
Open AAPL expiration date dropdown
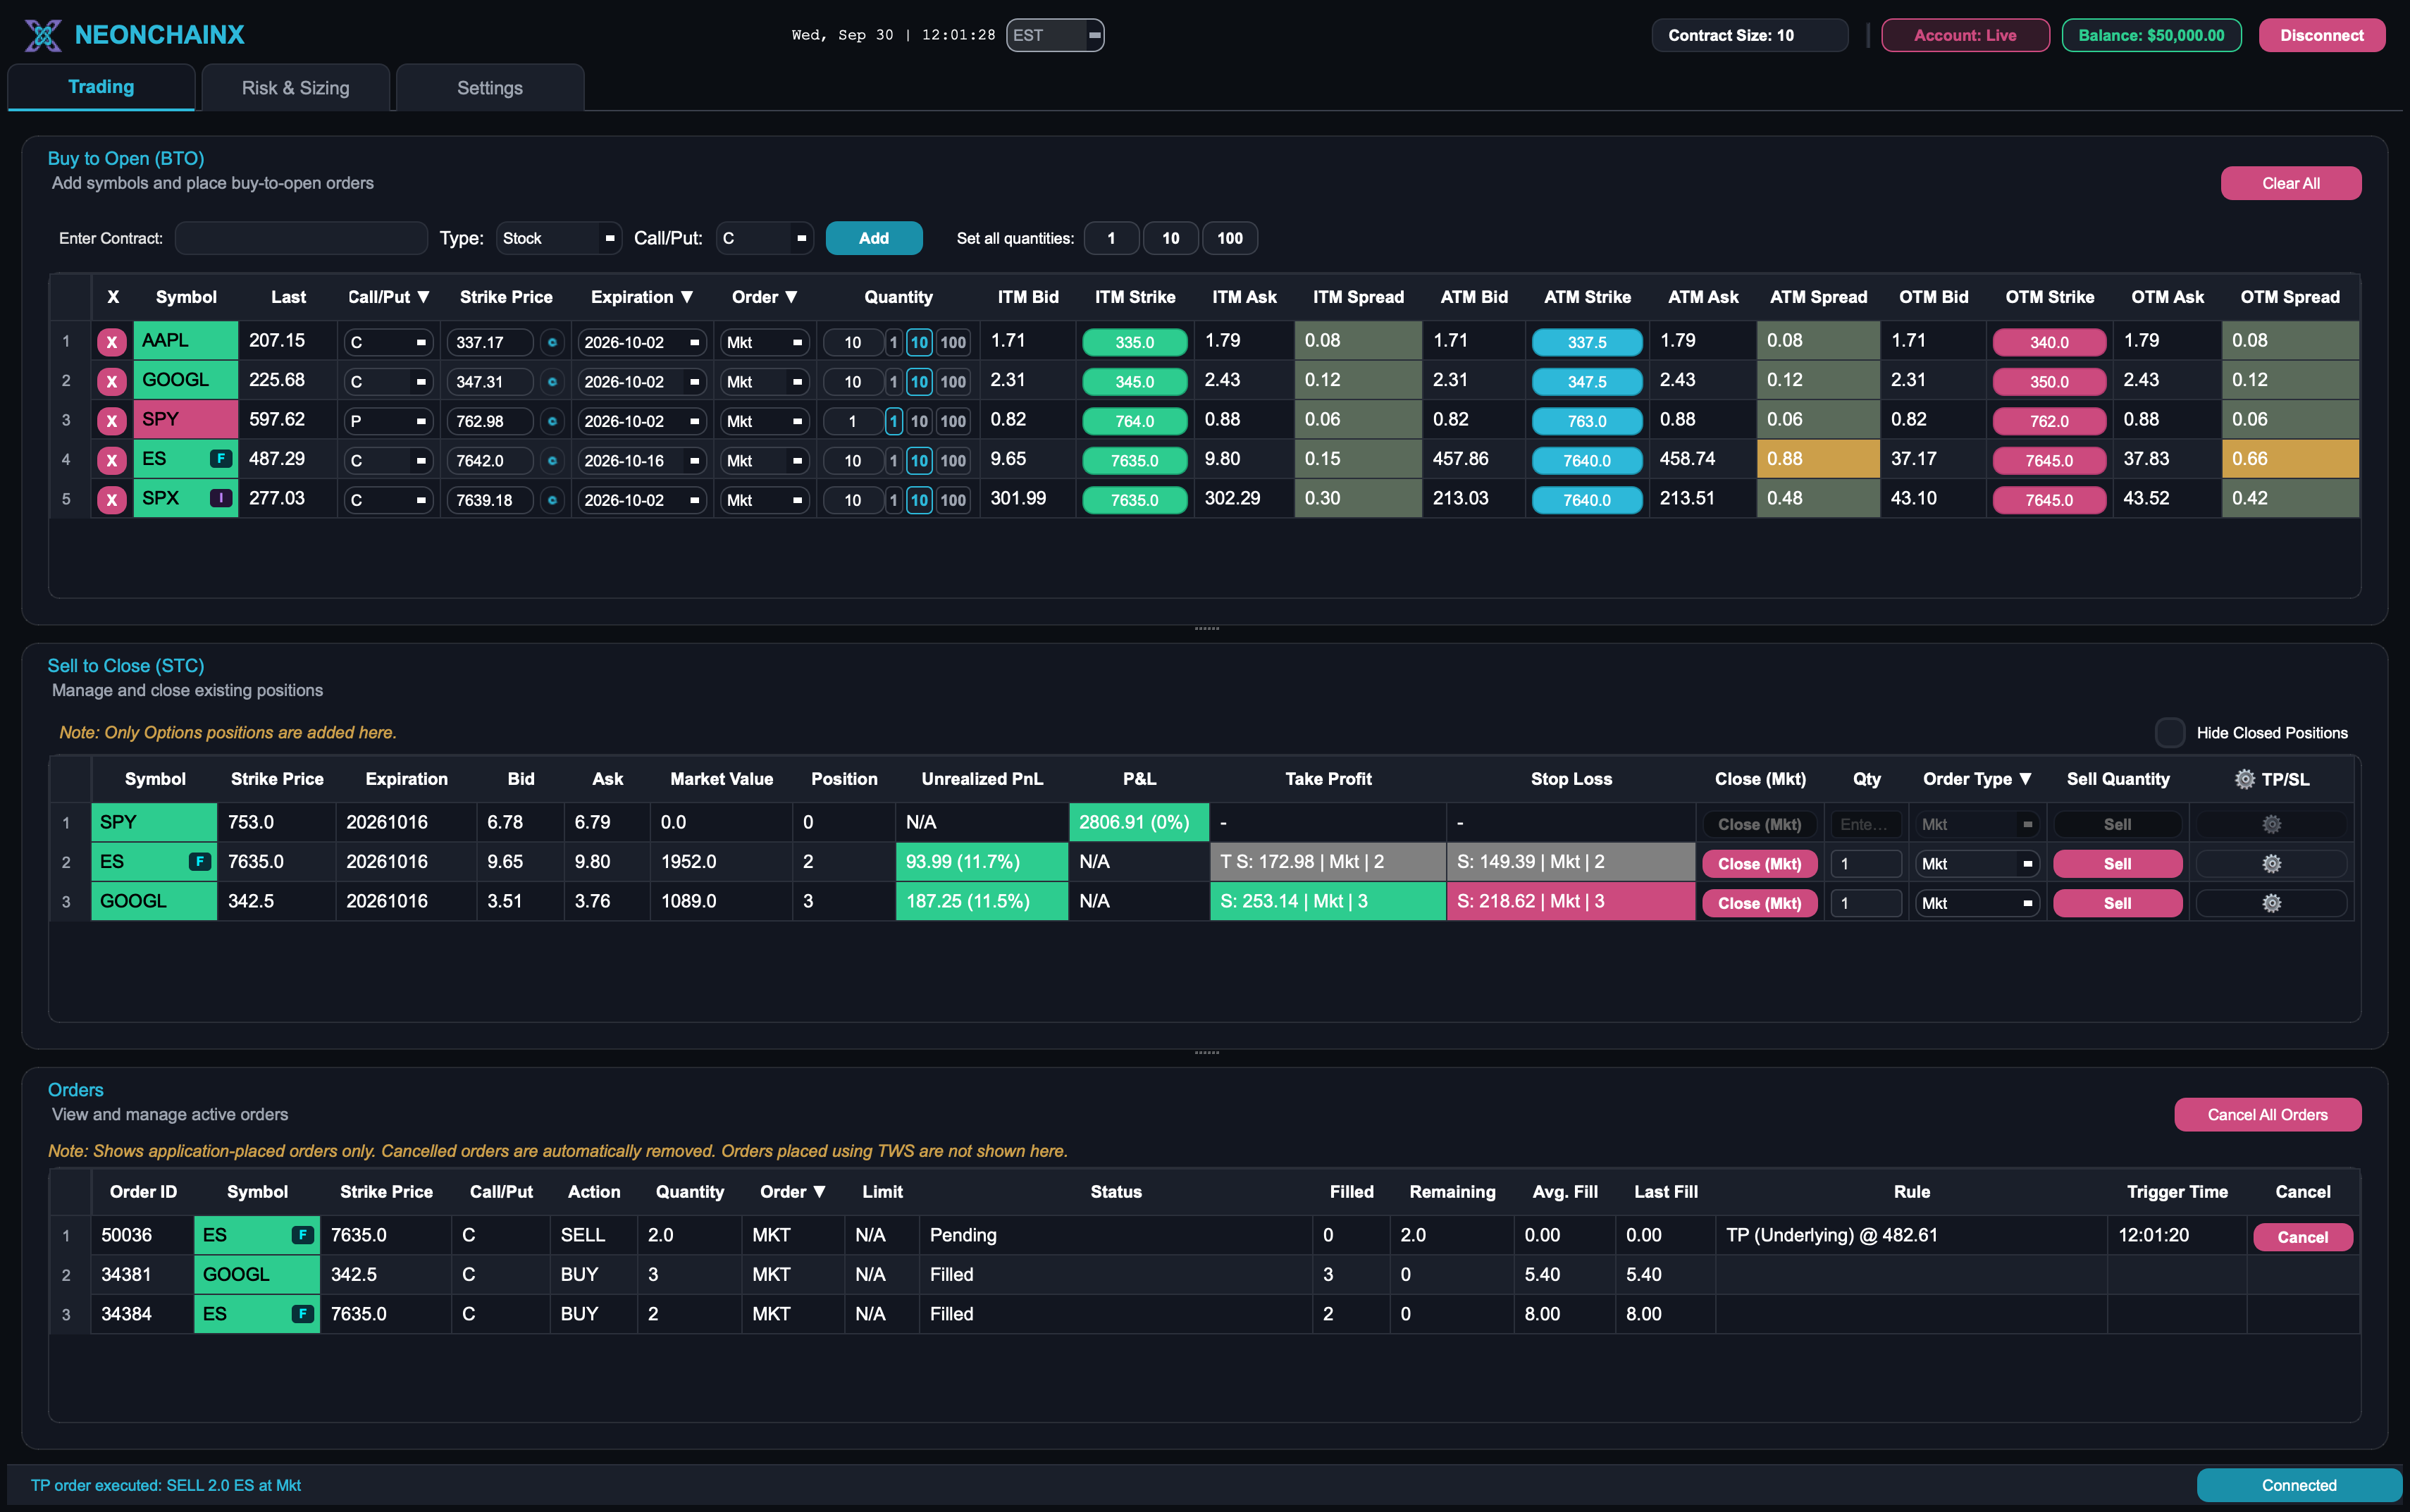pyautogui.click(x=642, y=342)
